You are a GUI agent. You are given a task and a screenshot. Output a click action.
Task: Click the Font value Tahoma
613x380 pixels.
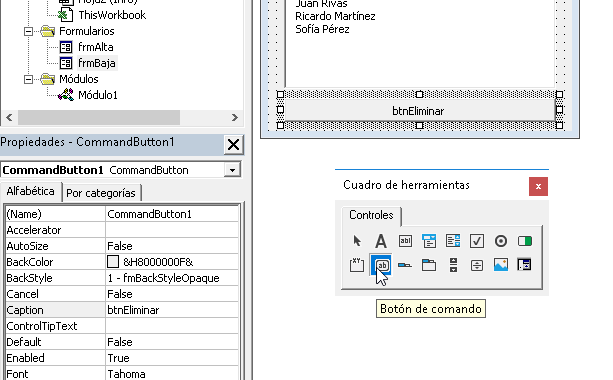click(172, 374)
